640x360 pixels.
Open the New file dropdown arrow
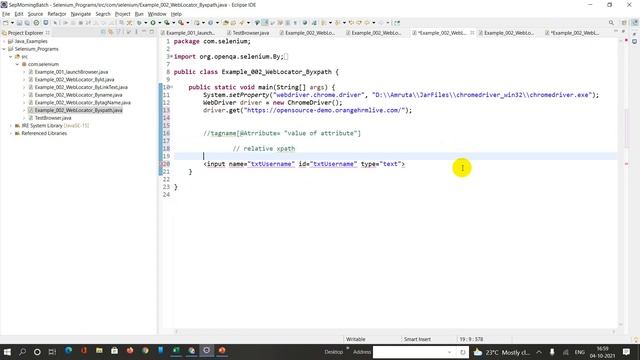pos(12,23)
